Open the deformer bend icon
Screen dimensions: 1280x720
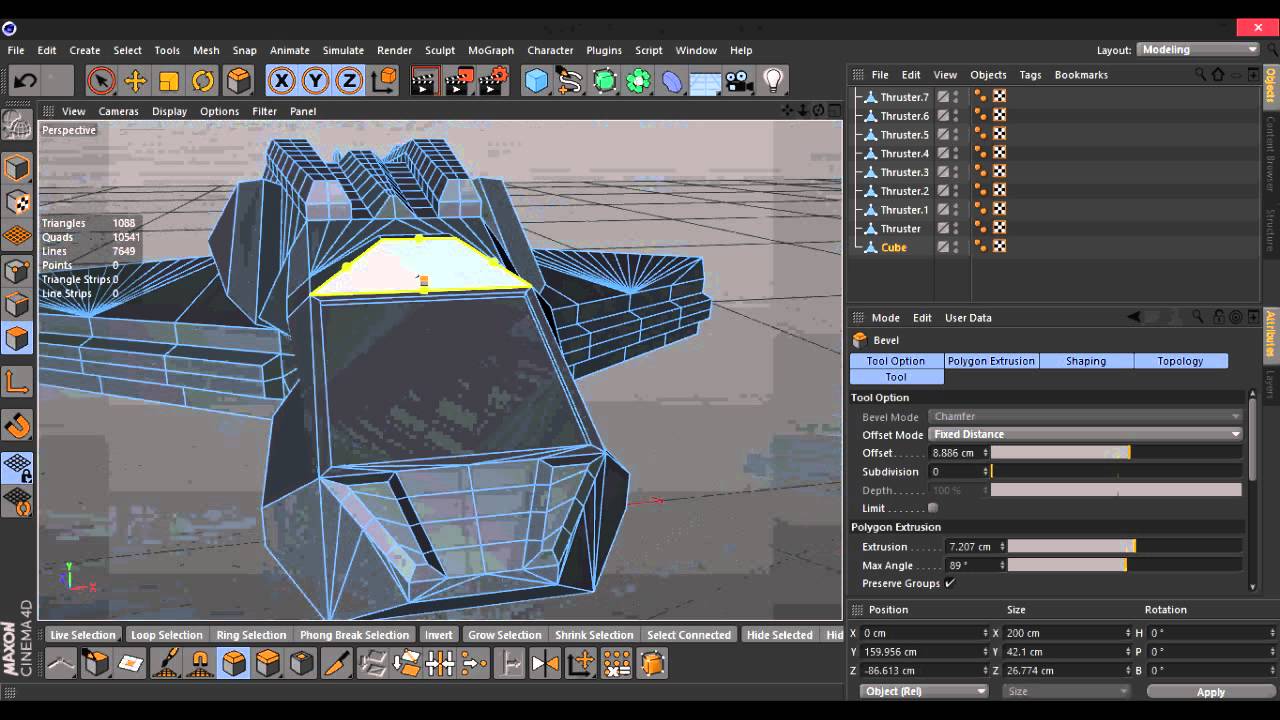tap(673, 81)
